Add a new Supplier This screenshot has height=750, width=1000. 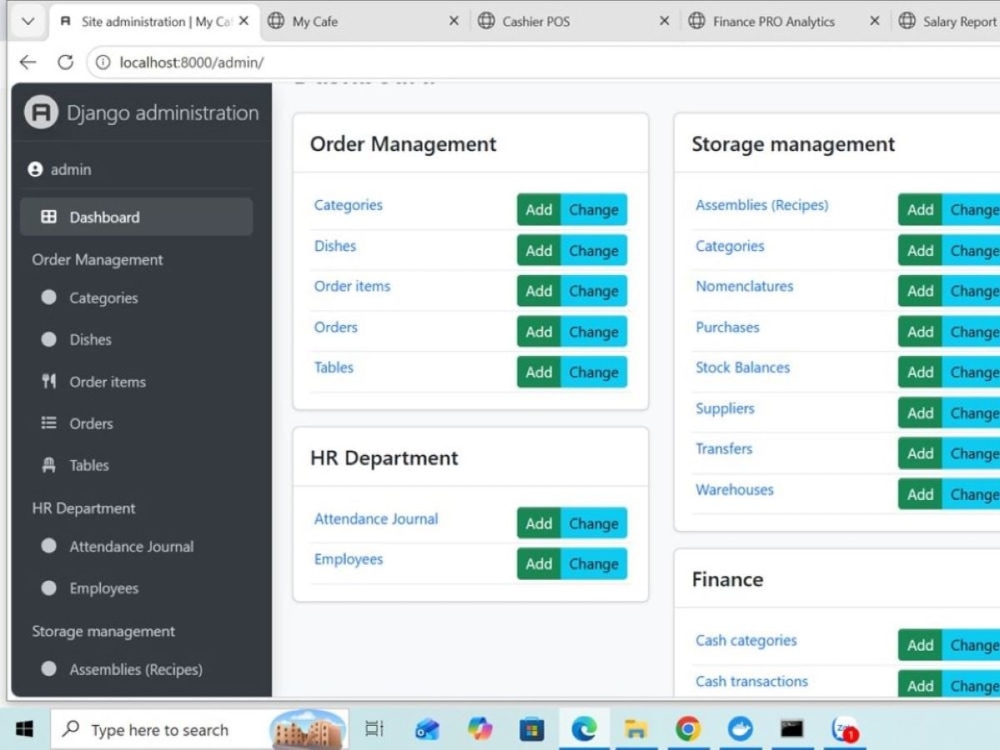920,413
